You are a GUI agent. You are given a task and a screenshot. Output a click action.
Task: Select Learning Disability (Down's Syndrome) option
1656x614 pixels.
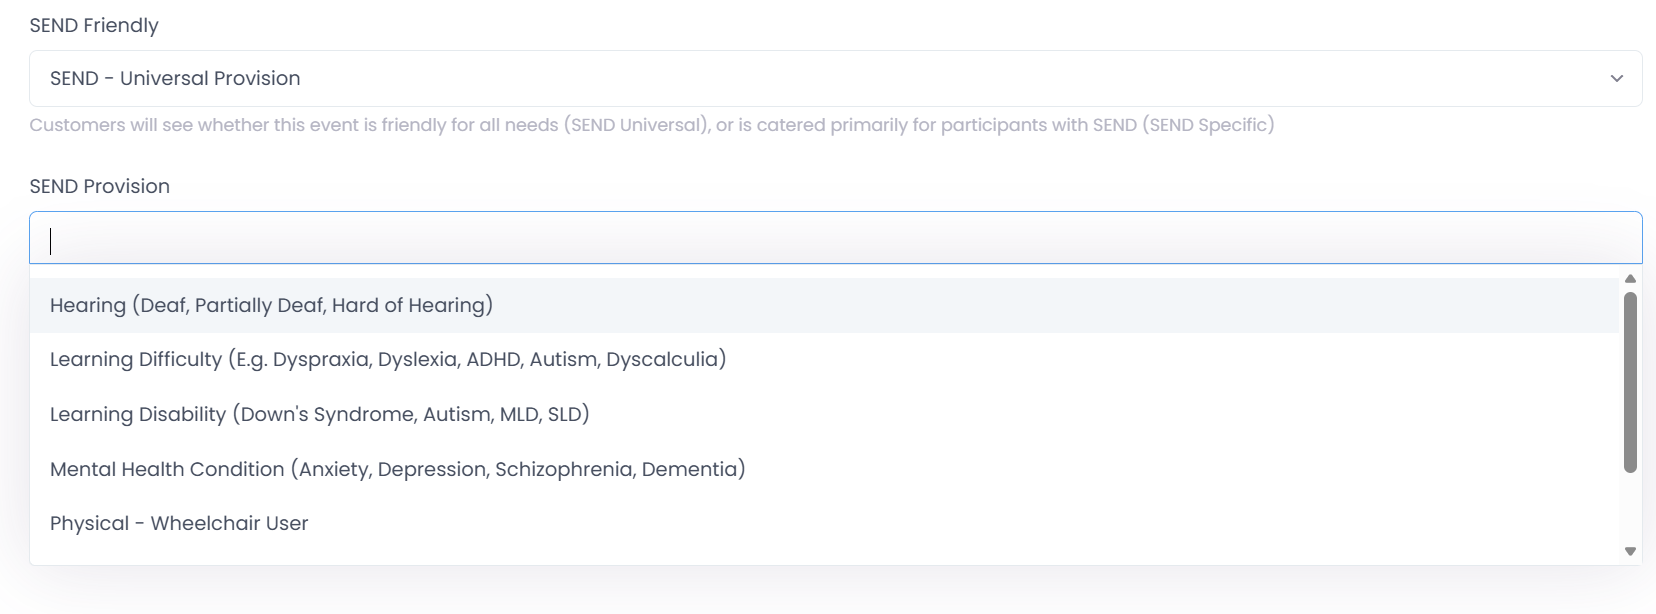click(824, 414)
